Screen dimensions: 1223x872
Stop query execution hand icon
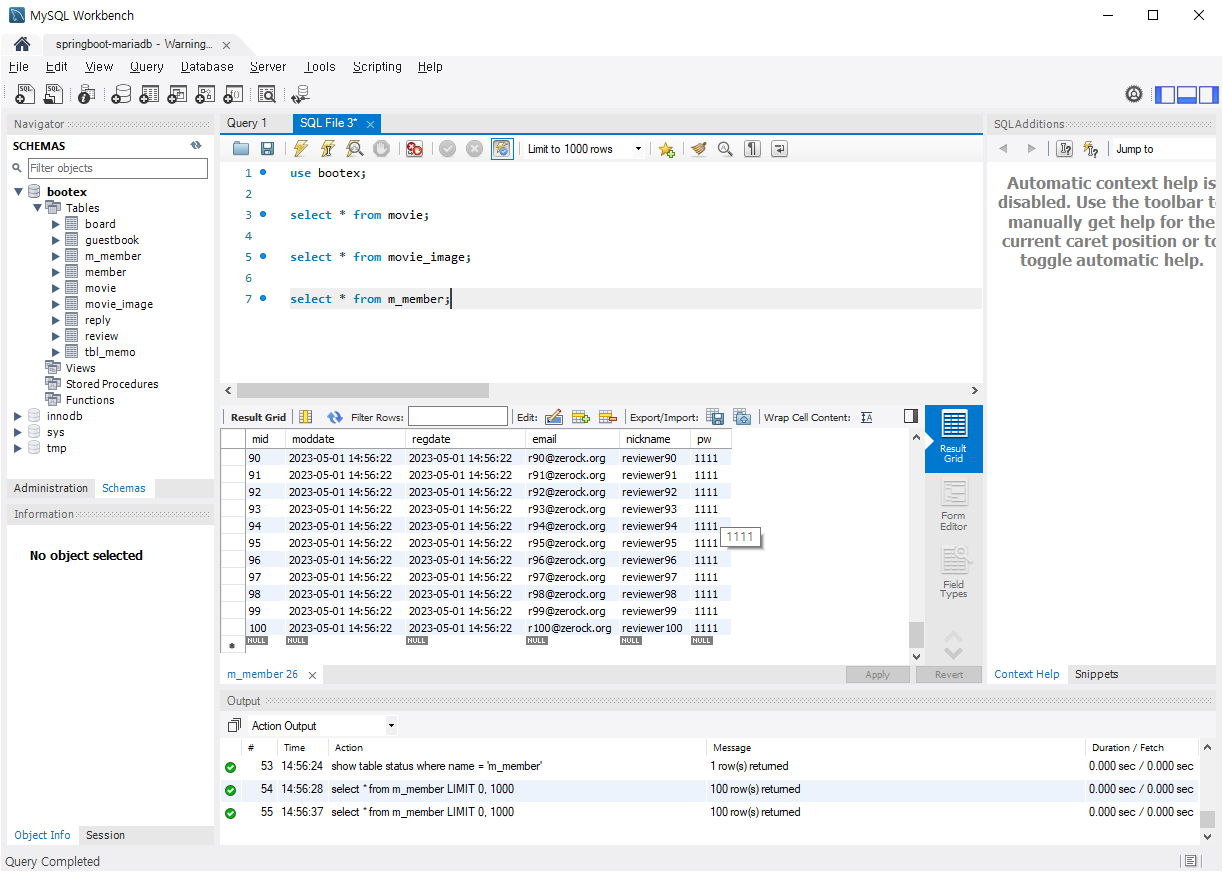pos(381,149)
